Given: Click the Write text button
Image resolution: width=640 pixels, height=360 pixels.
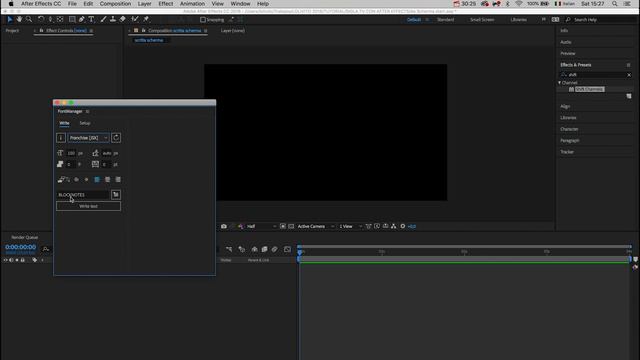Looking at the screenshot, I should click(x=89, y=206).
